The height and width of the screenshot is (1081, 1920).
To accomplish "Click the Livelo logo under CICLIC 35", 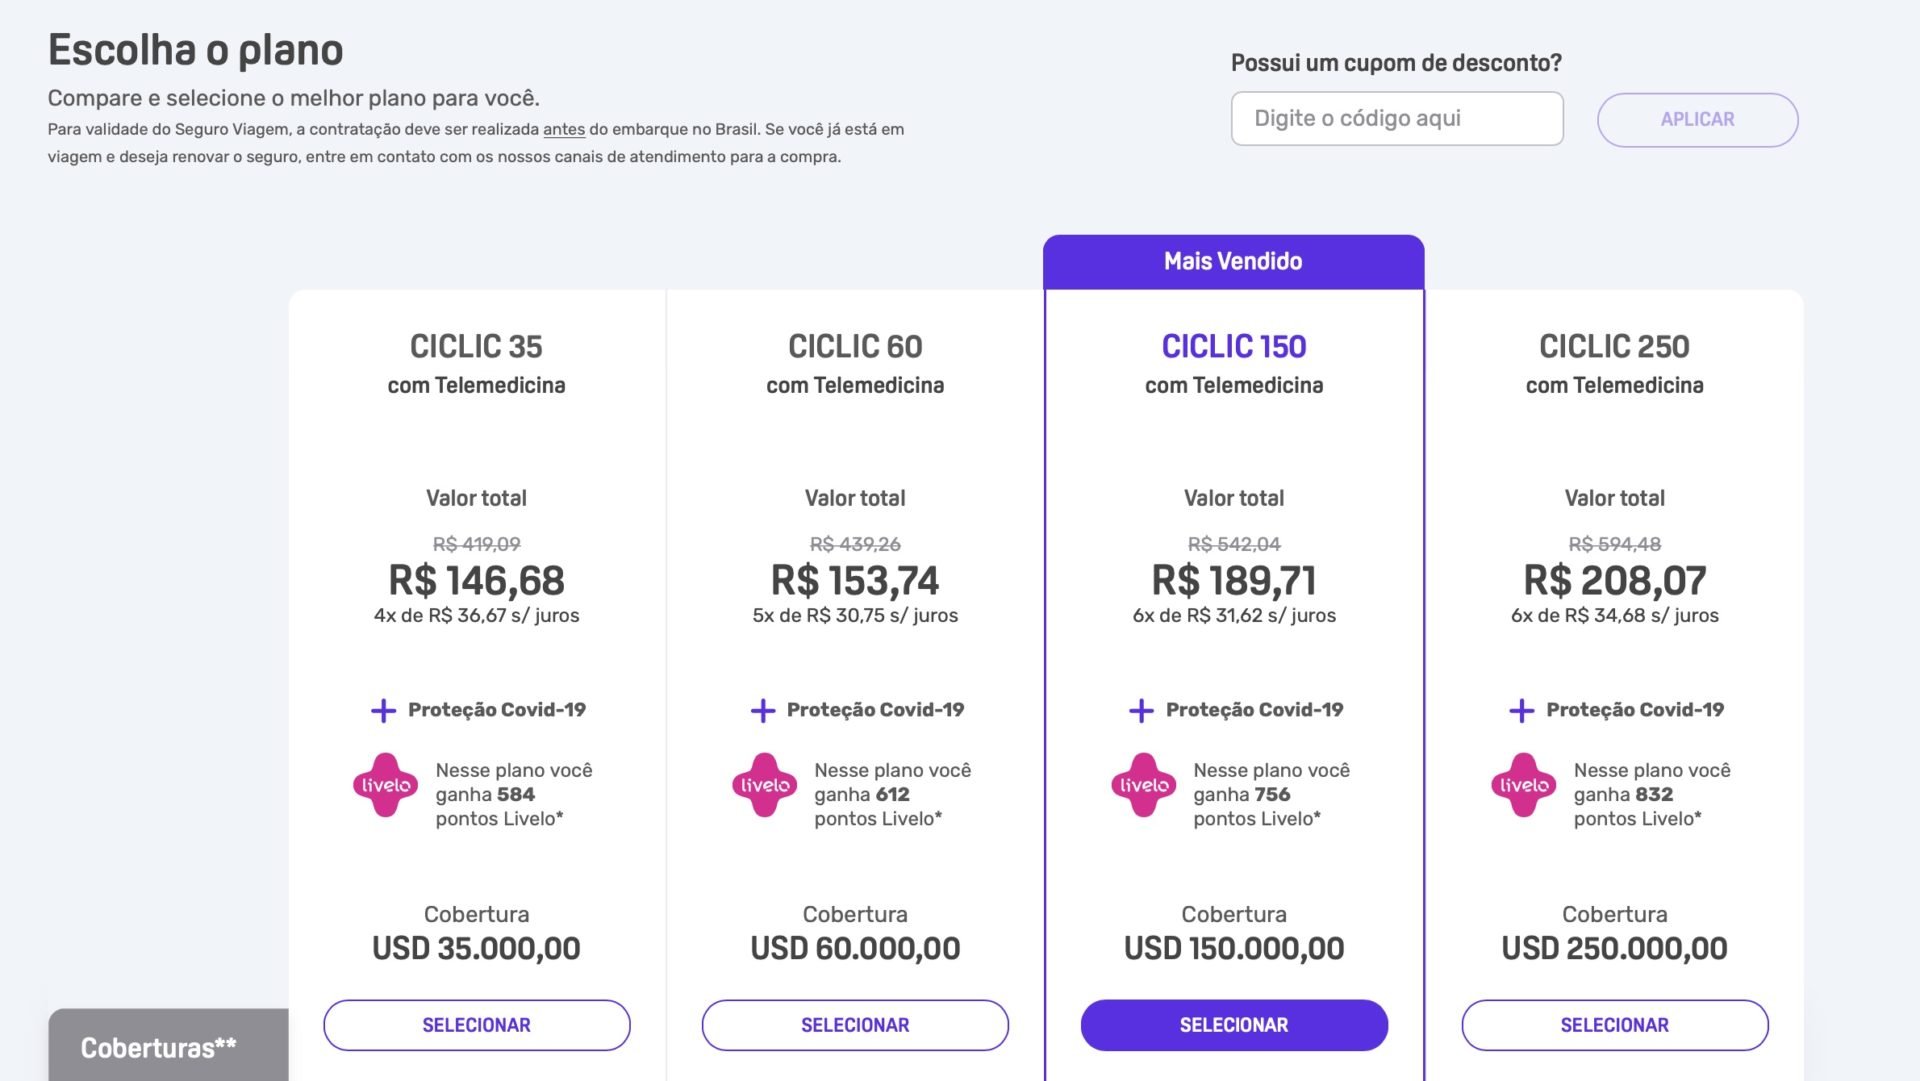I will coord(385,785).
